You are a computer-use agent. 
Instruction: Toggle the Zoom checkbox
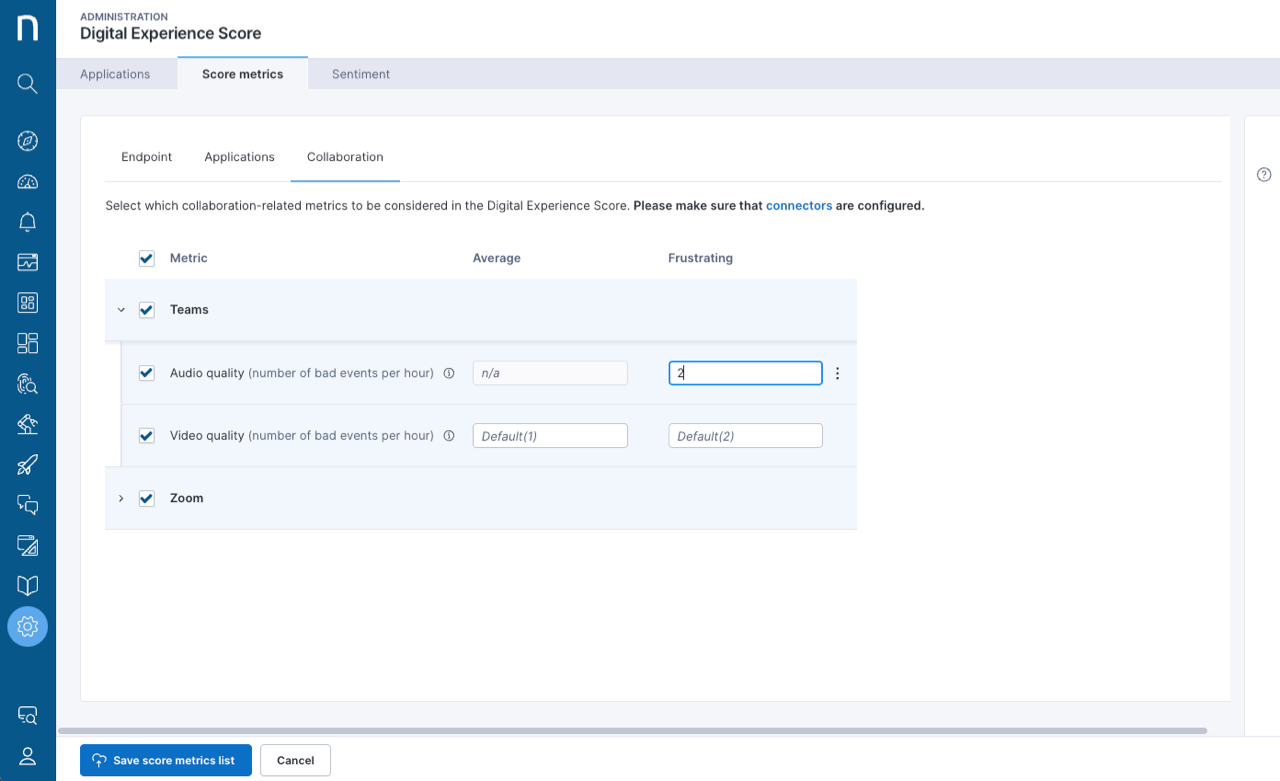pyautogui.click(x=147, y=498)
